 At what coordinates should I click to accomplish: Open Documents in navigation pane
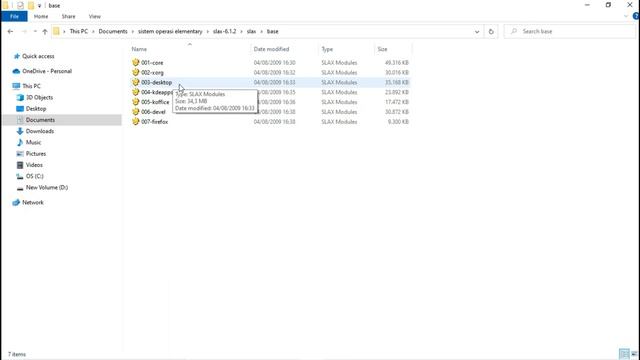pyautogui.click(x=40, y=120)
